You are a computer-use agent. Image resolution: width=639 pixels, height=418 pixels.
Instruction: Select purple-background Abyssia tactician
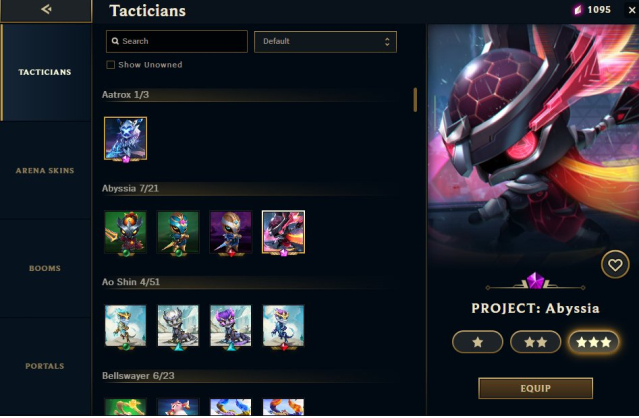[x=231, y=232]
